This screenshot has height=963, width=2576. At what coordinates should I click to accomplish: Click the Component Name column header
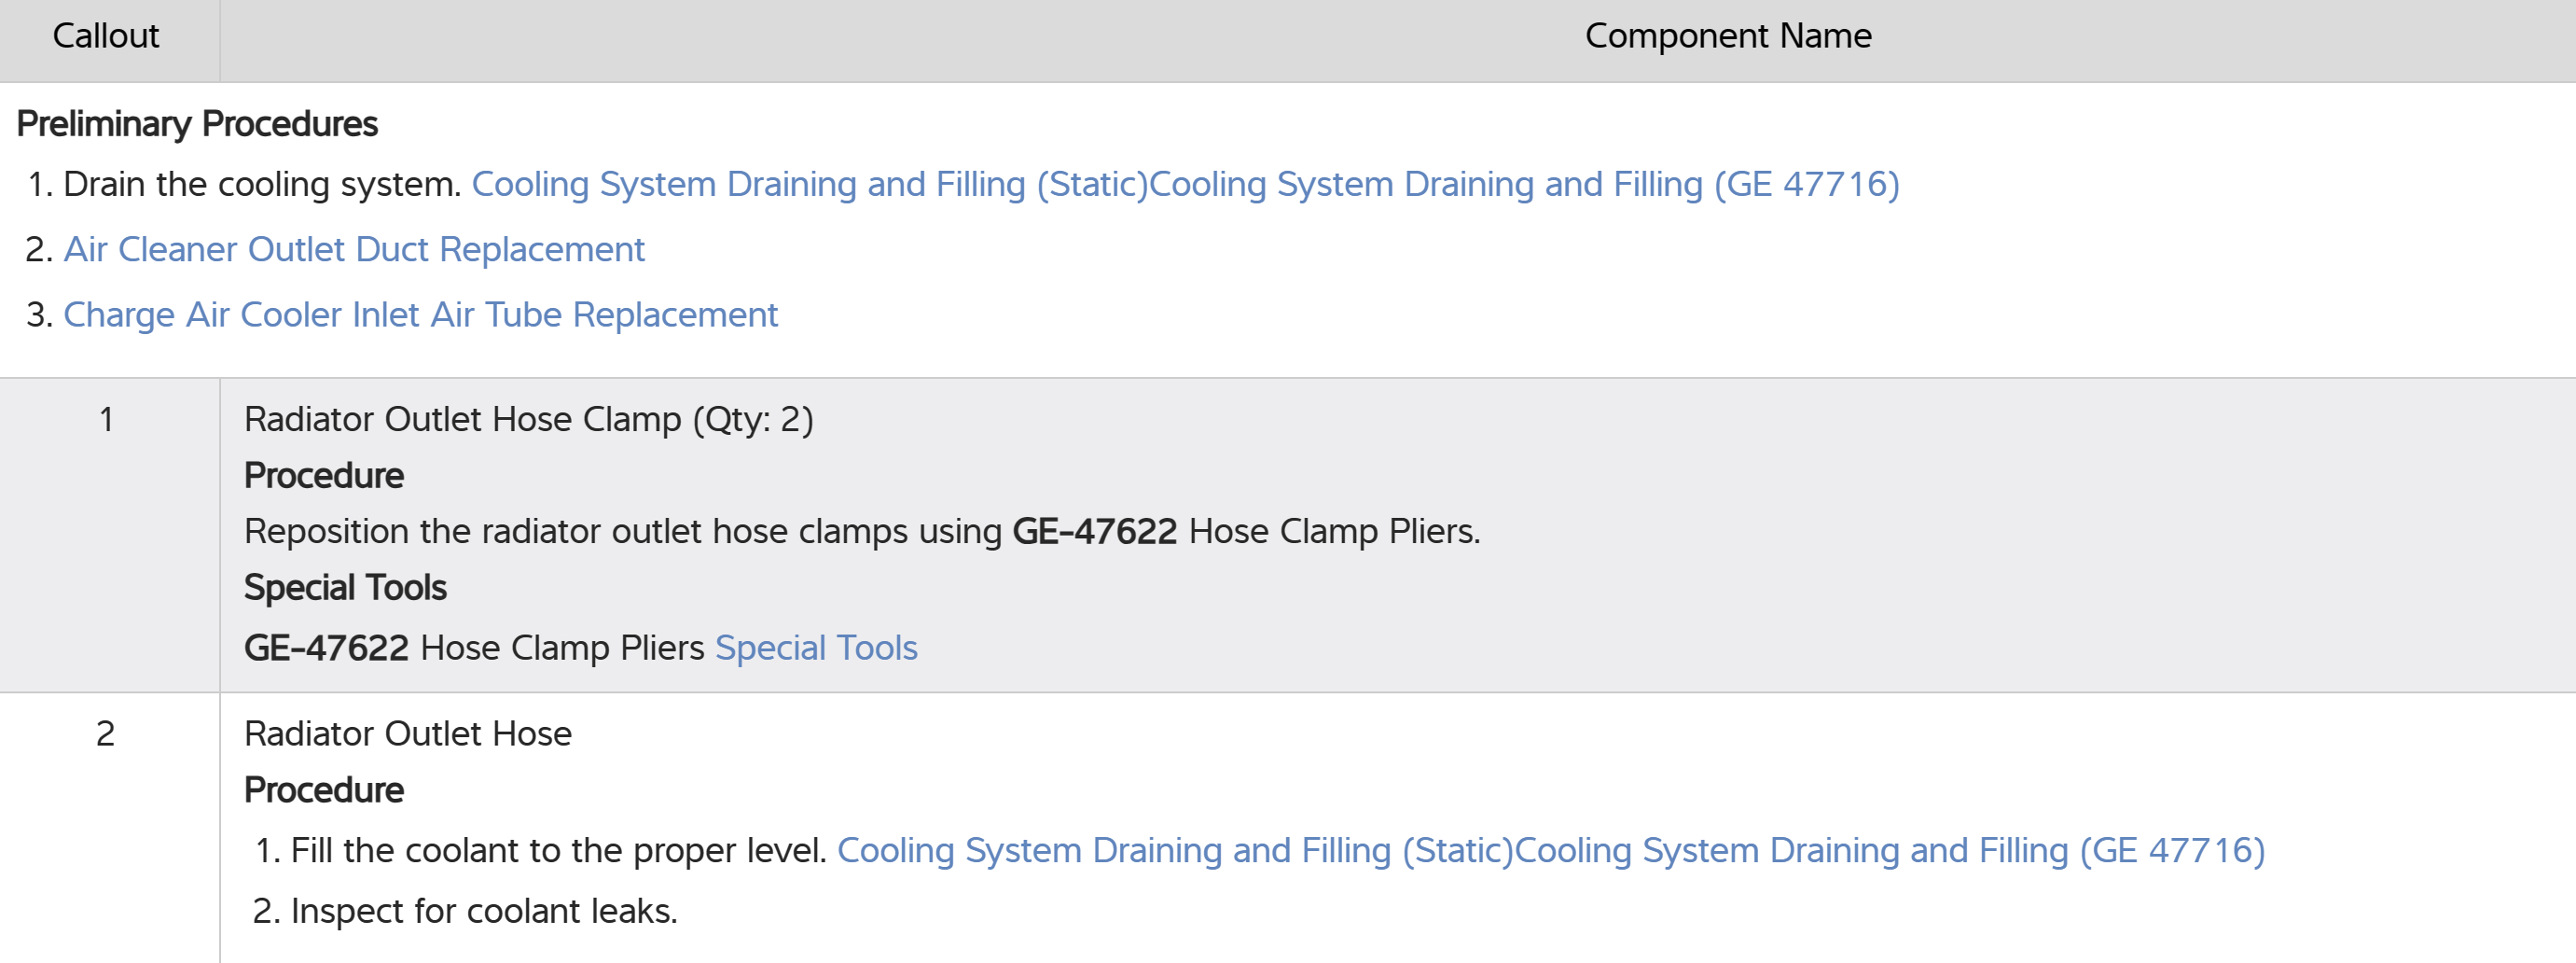pos(1727,36)
